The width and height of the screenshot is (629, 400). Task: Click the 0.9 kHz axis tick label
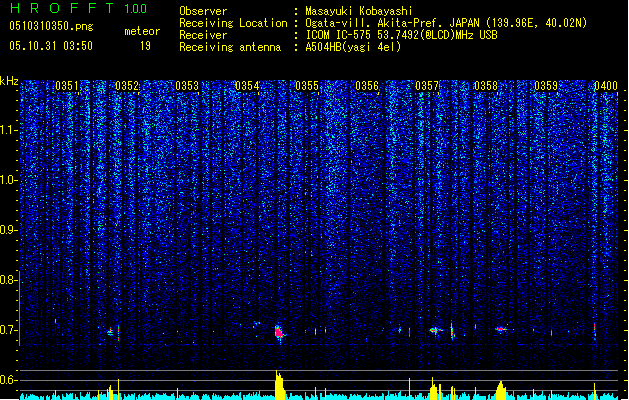(8, 230)
